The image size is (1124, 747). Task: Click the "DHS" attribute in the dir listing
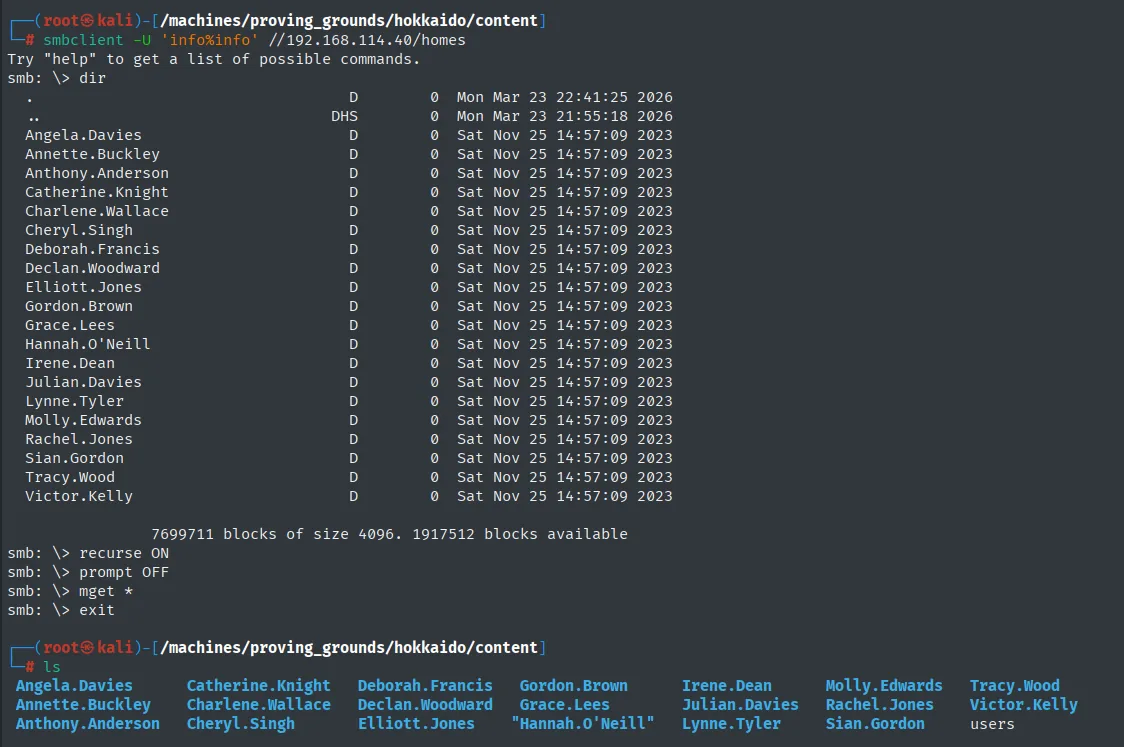[344, 116]
